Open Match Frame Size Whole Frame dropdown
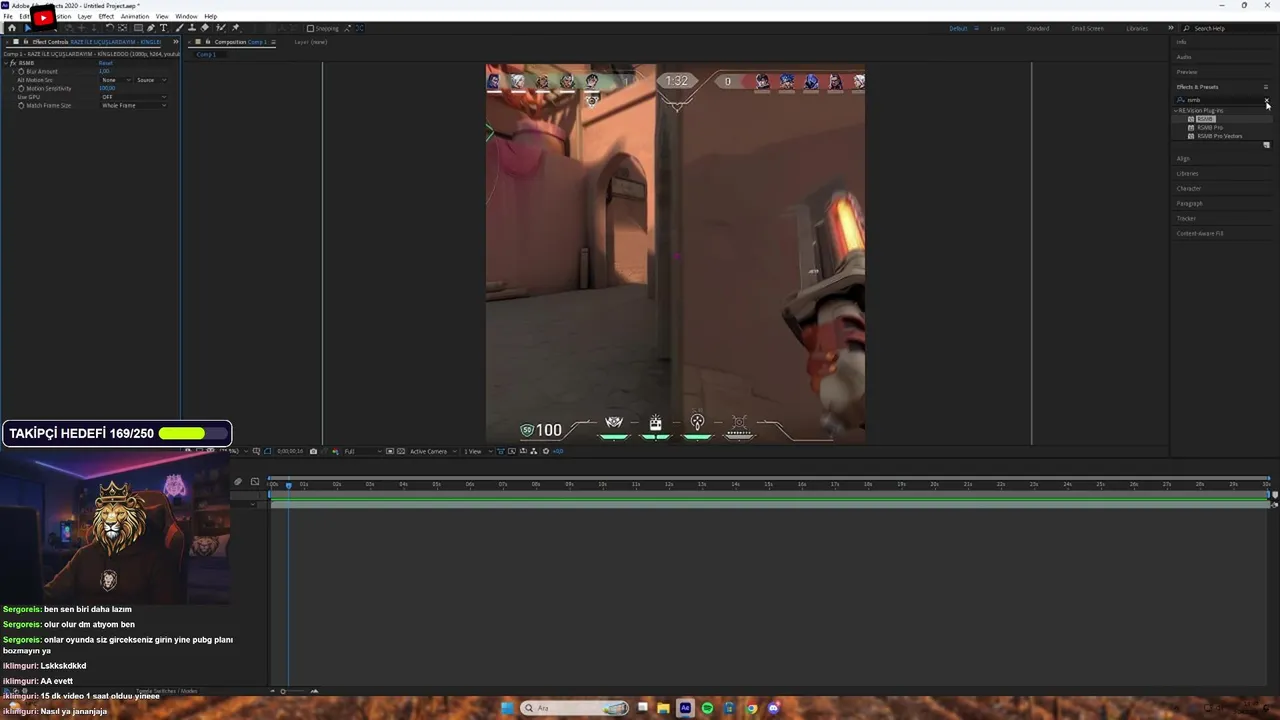The height and width of the screenshot is (720, 1280). tap(134, 106)
